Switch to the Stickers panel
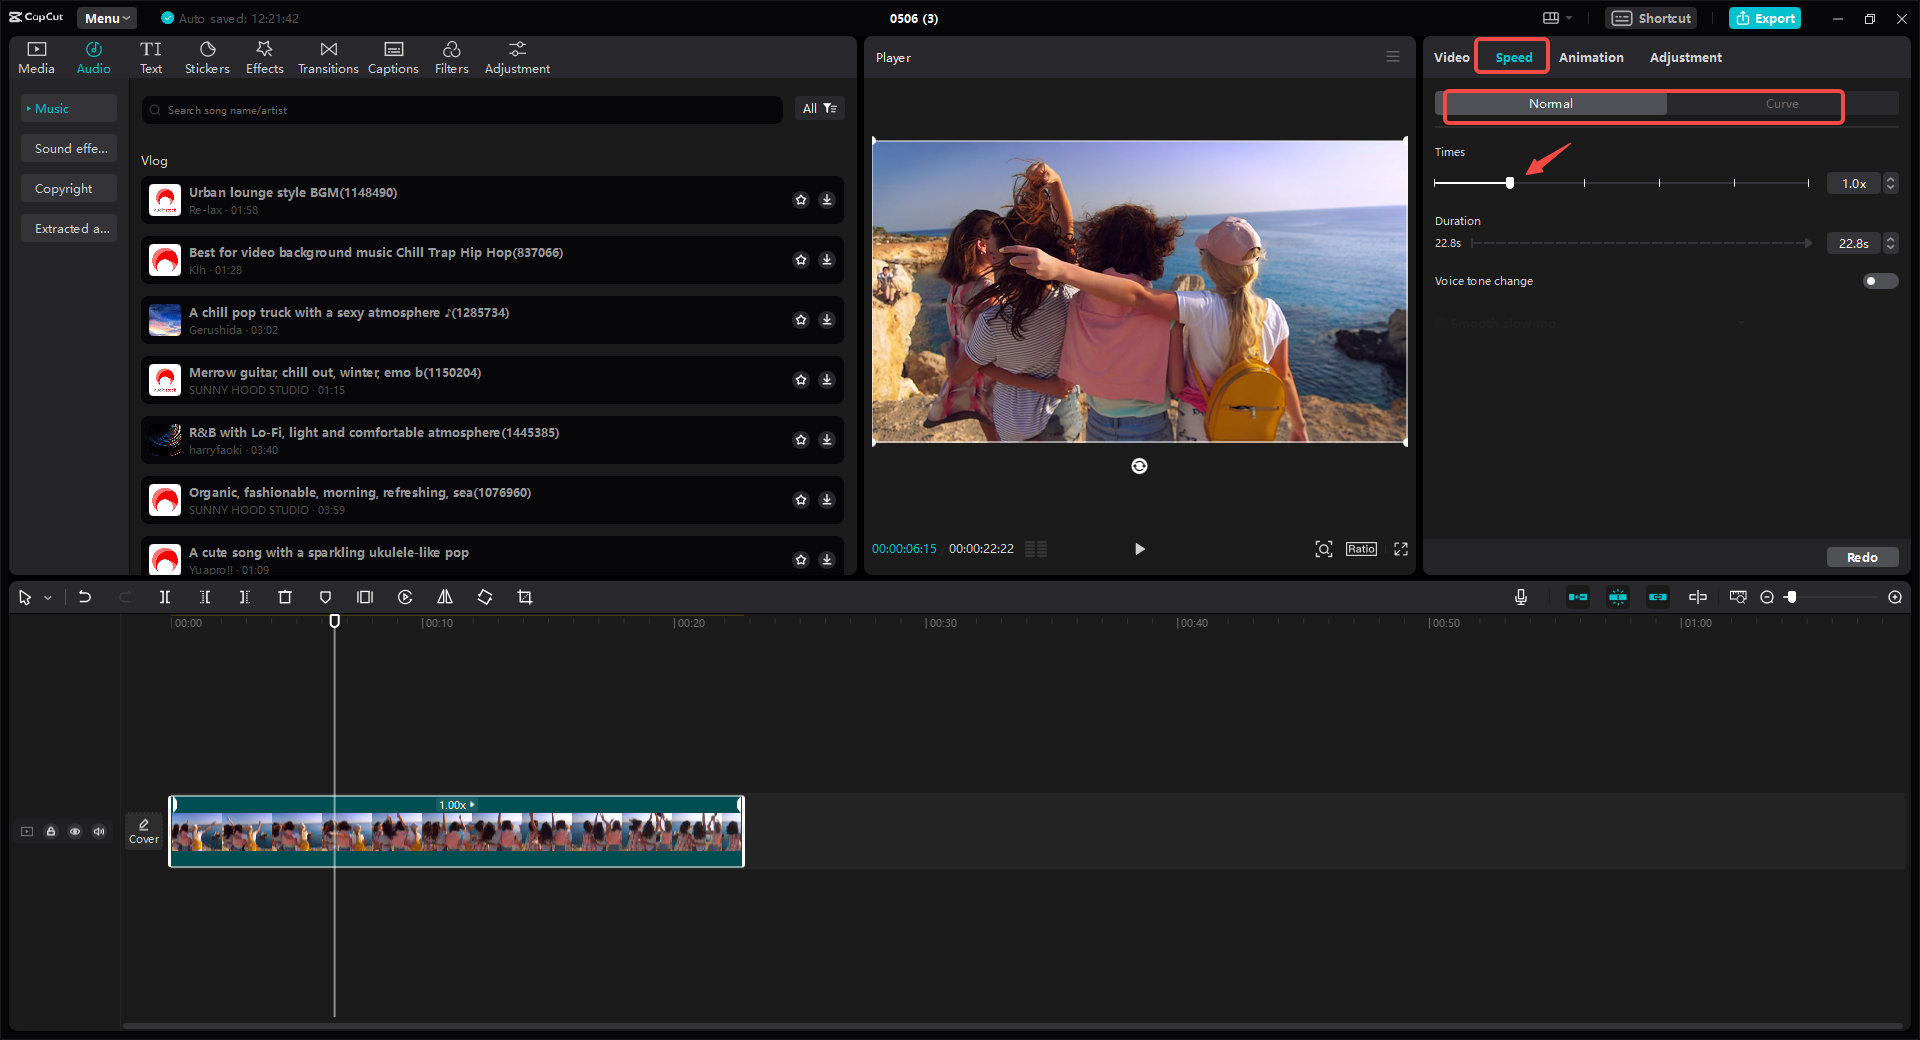Viewport: 1920px width, 1040px height. pyautogui.click(x=207, y=56)
